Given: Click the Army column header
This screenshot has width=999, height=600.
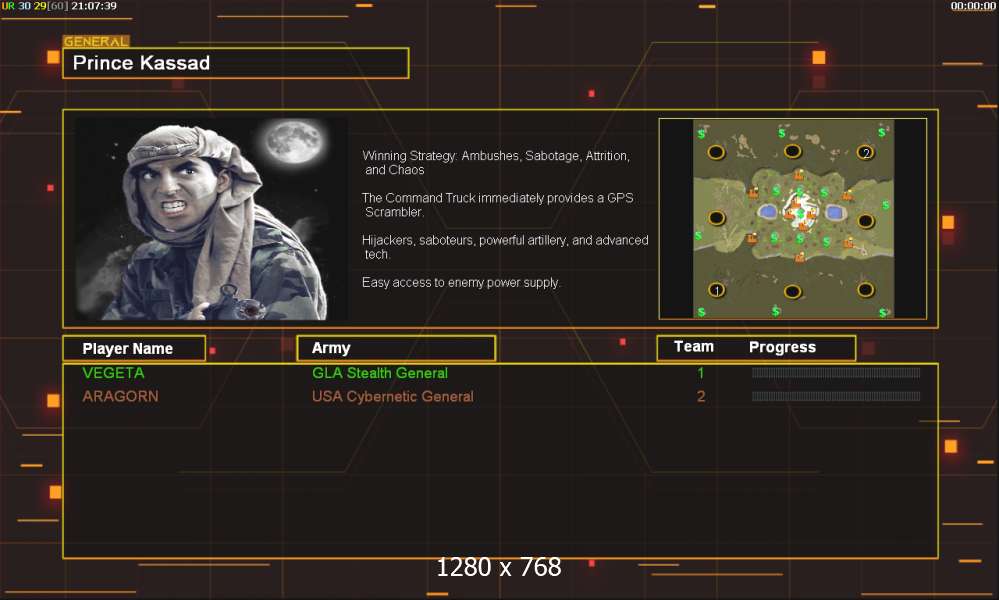Looking at the screenshot, I should 396,348.
